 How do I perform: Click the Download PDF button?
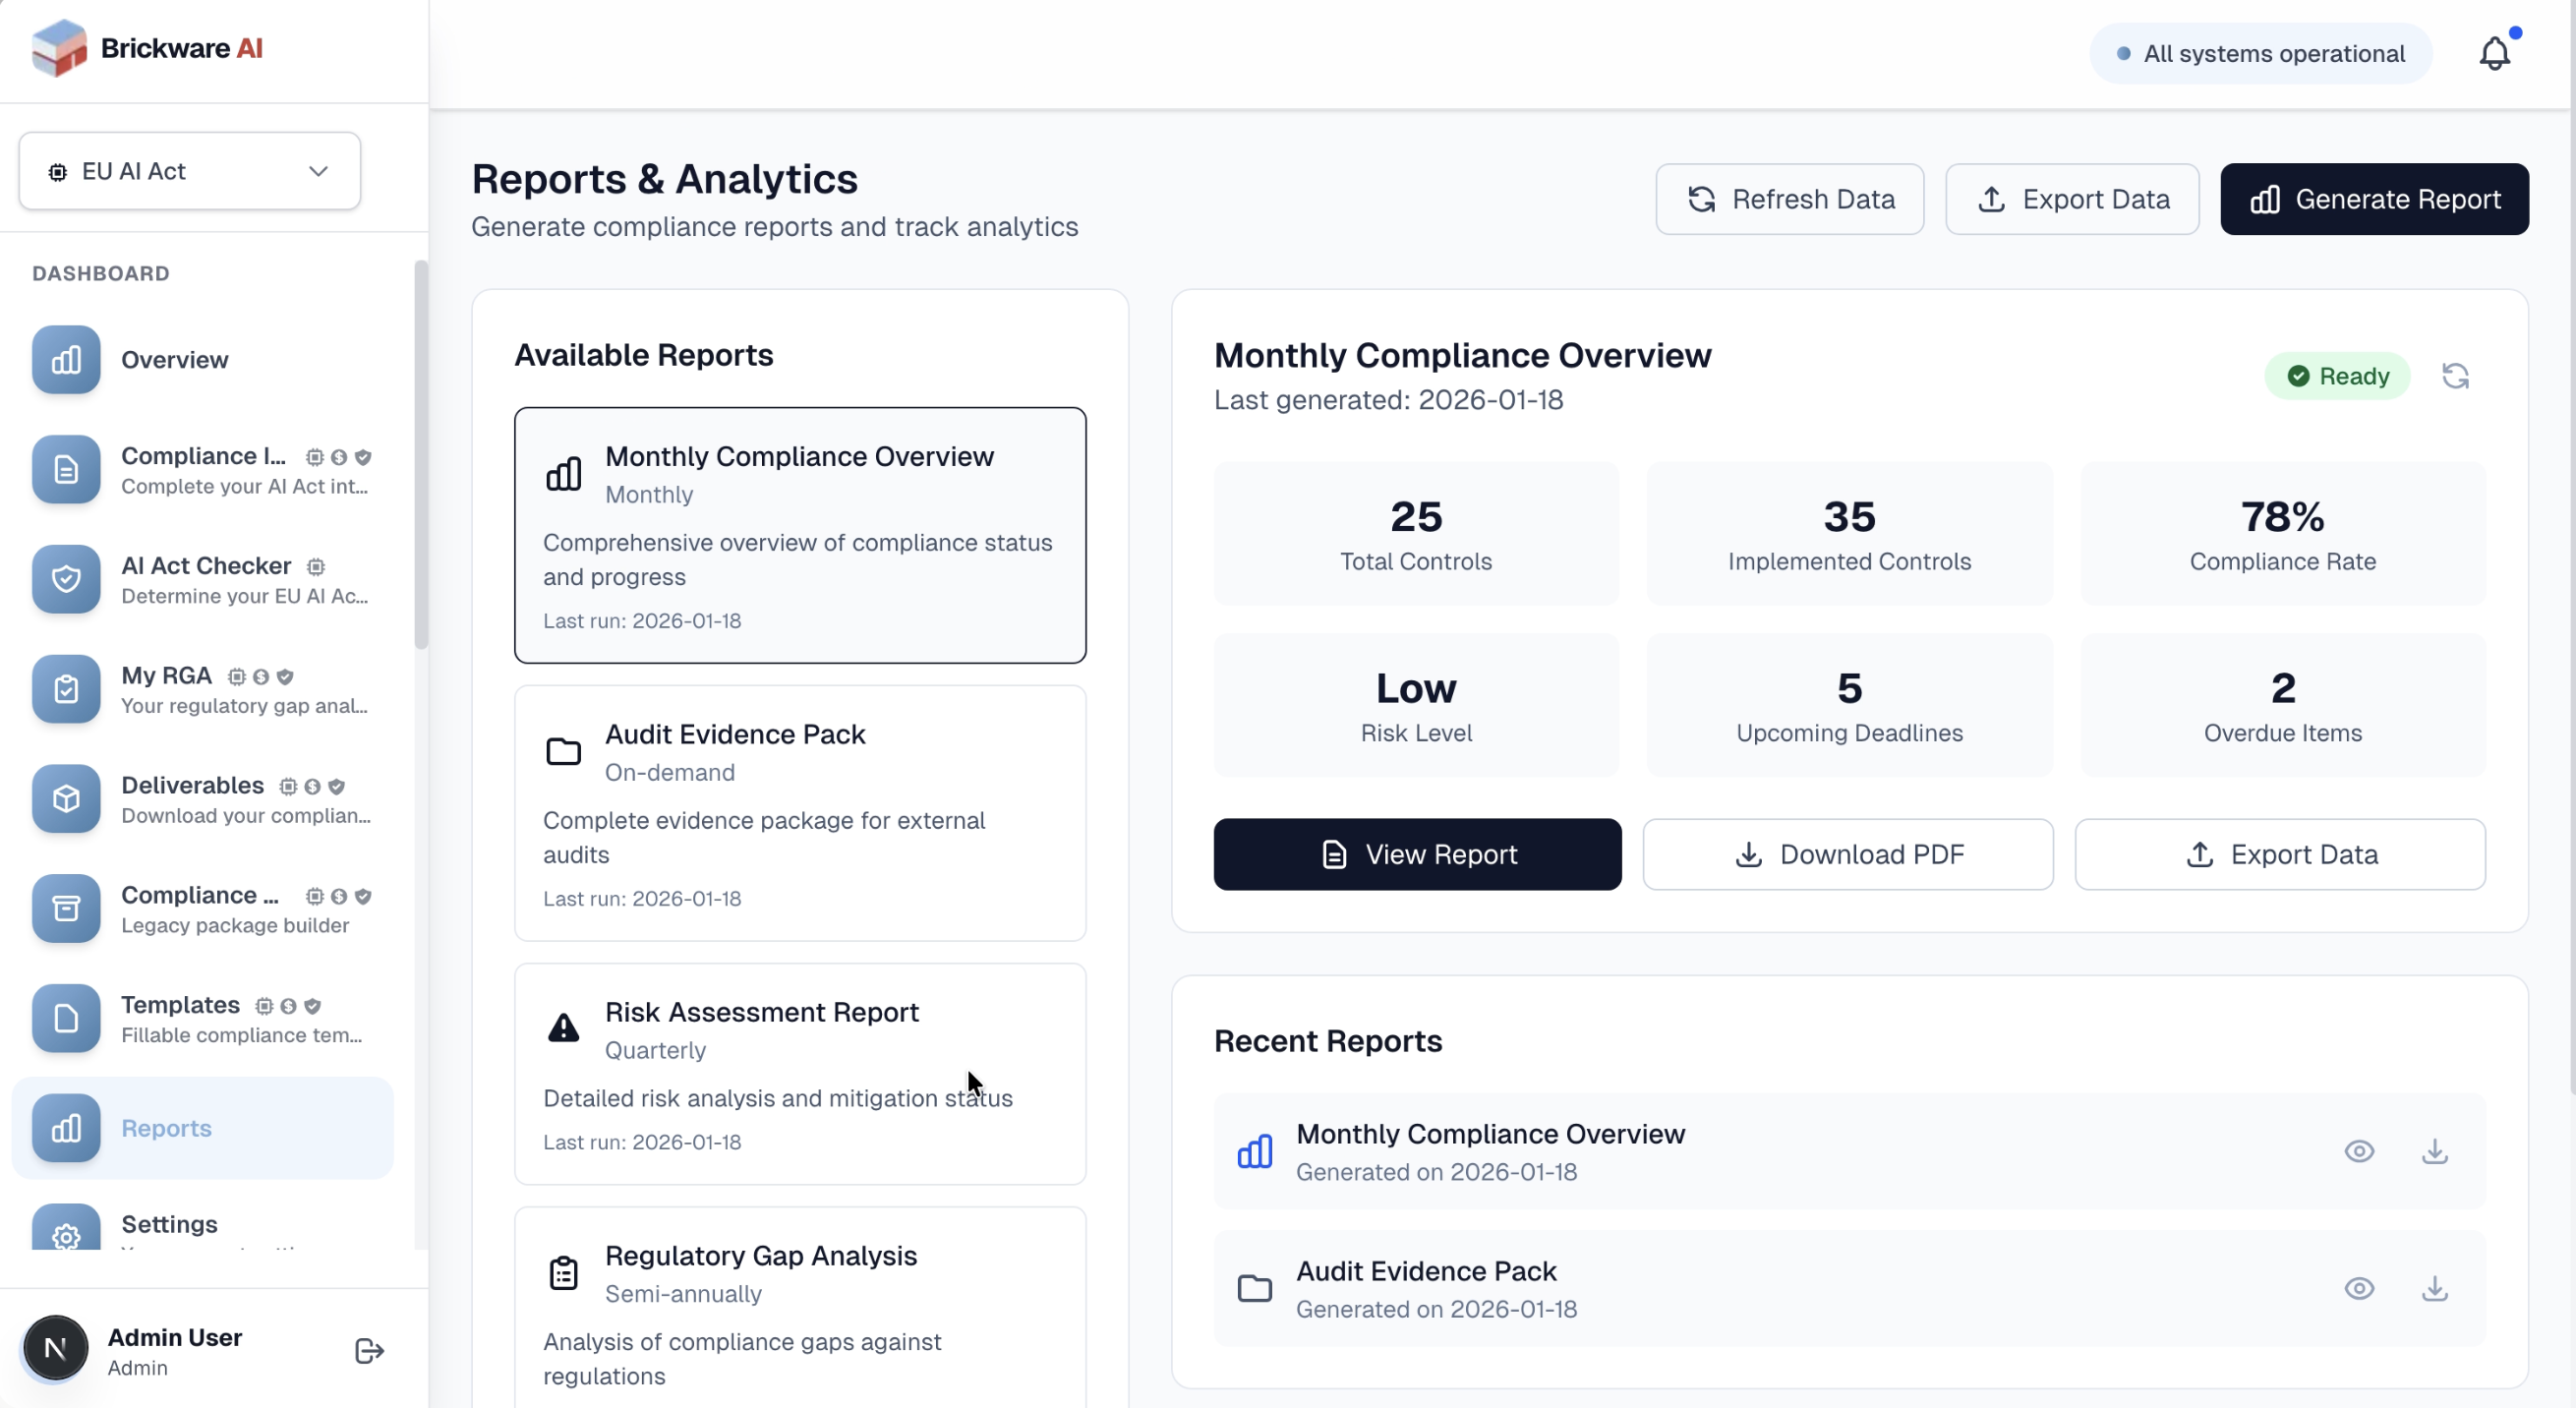[x=1847, y=854]
